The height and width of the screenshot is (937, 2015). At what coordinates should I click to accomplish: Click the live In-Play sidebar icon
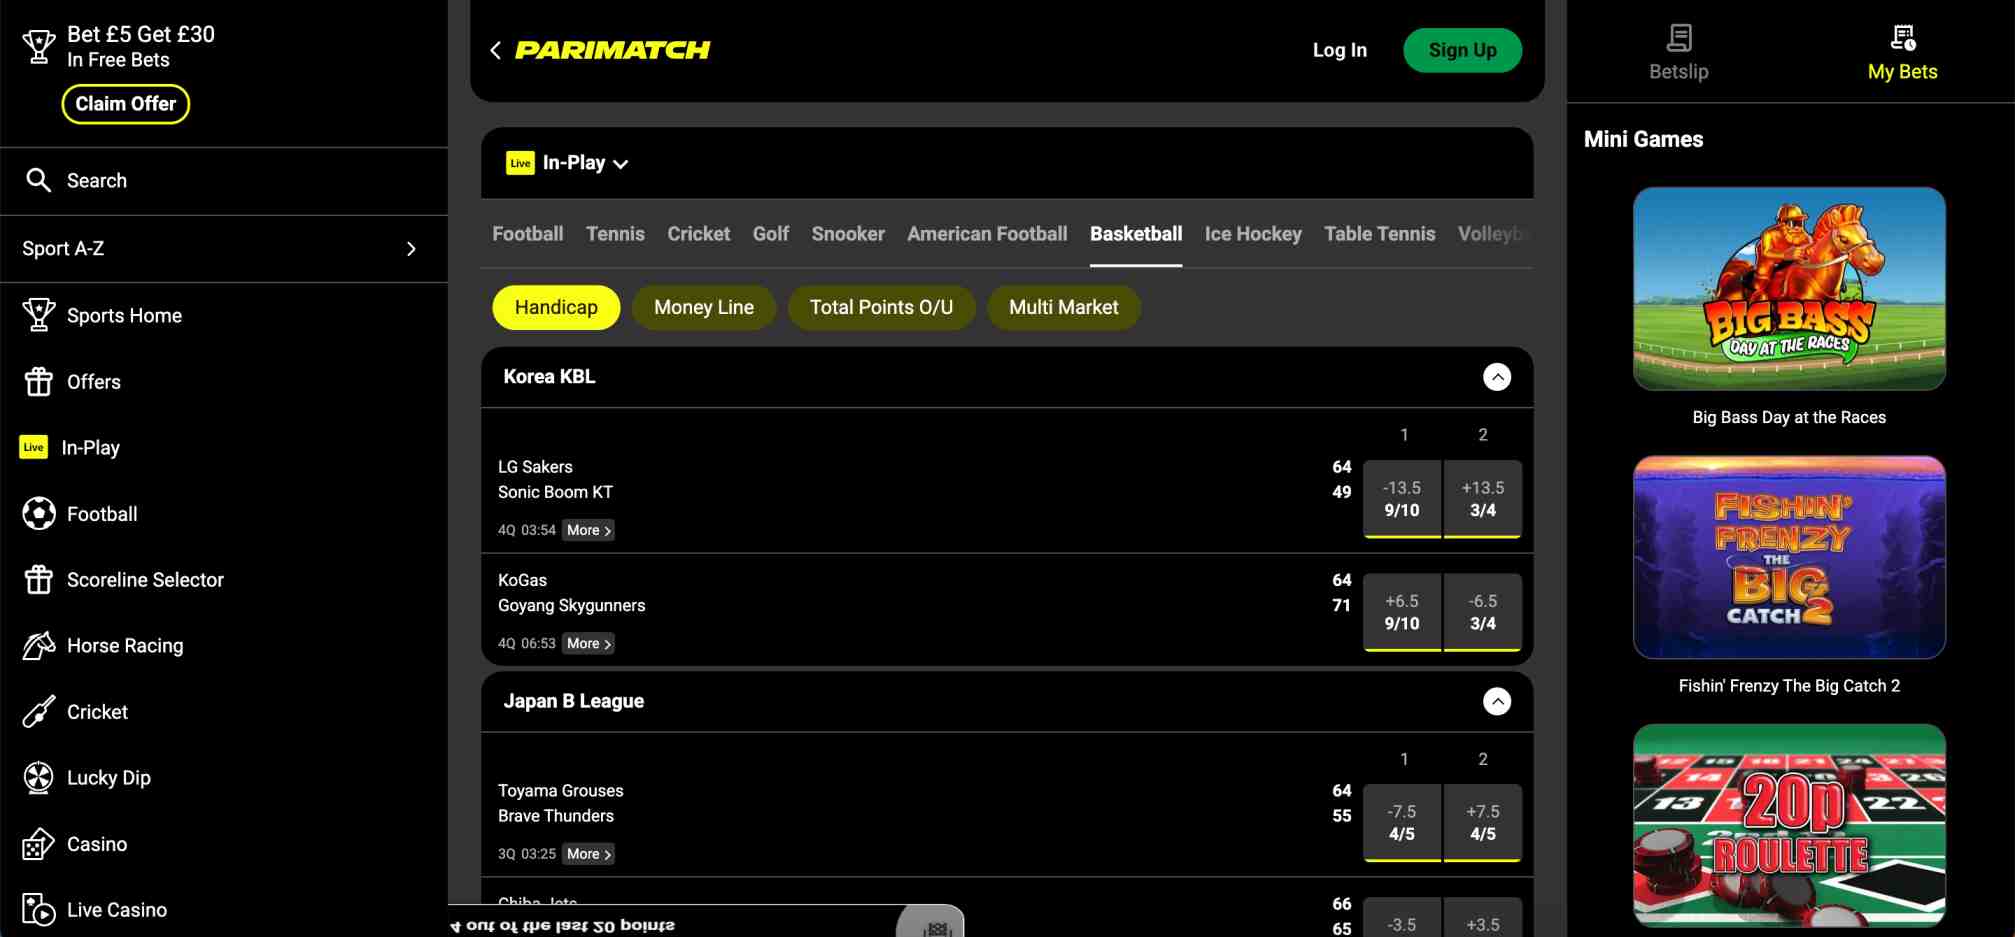[x=33, y=447]
